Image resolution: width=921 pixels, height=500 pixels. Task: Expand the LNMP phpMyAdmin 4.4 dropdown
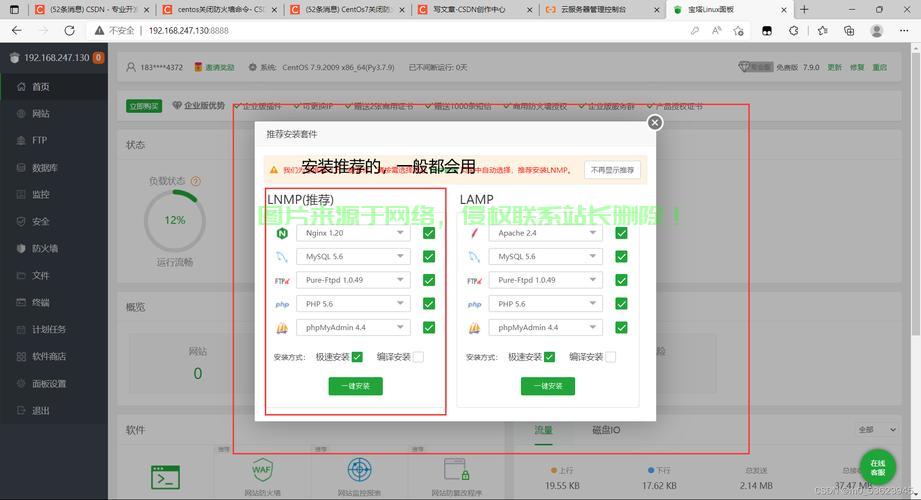click(x=353, y=327)
